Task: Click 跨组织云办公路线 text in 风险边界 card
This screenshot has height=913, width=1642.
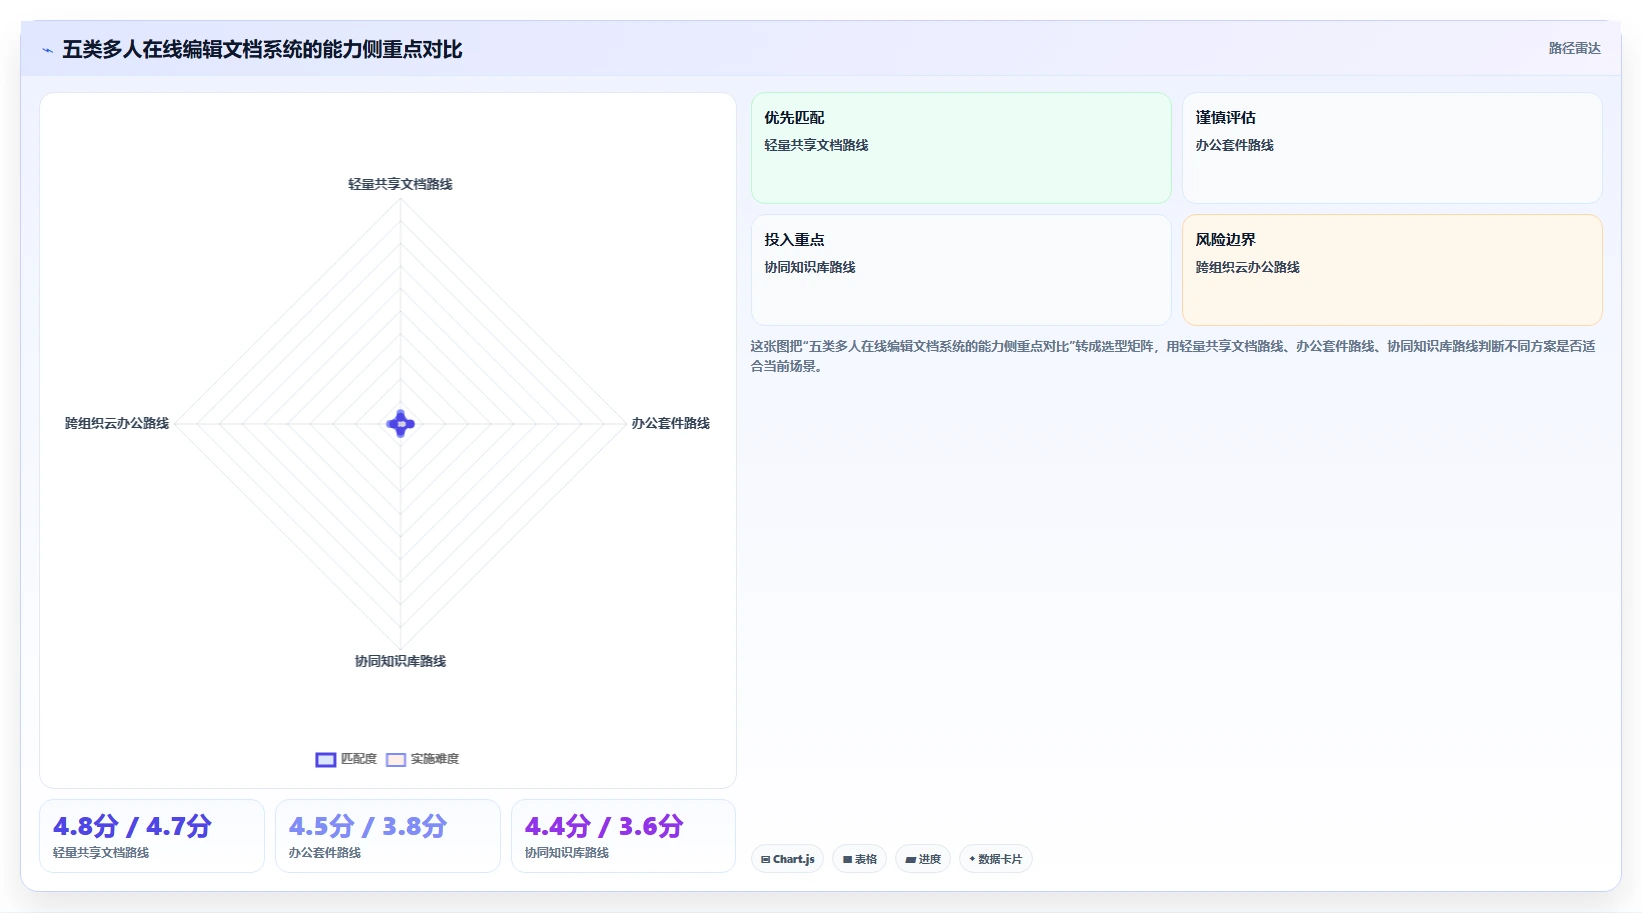Action: click(1247, 267)
